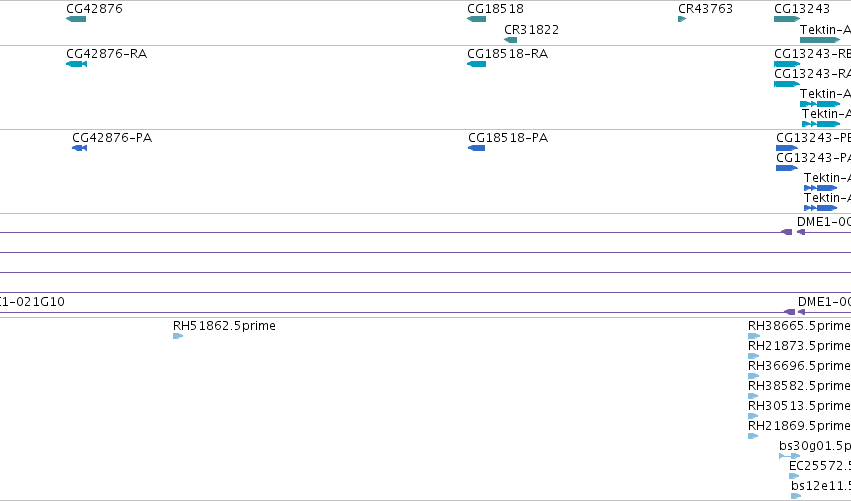Click the CG42876-RA transcript glyph

pos(77,64)
